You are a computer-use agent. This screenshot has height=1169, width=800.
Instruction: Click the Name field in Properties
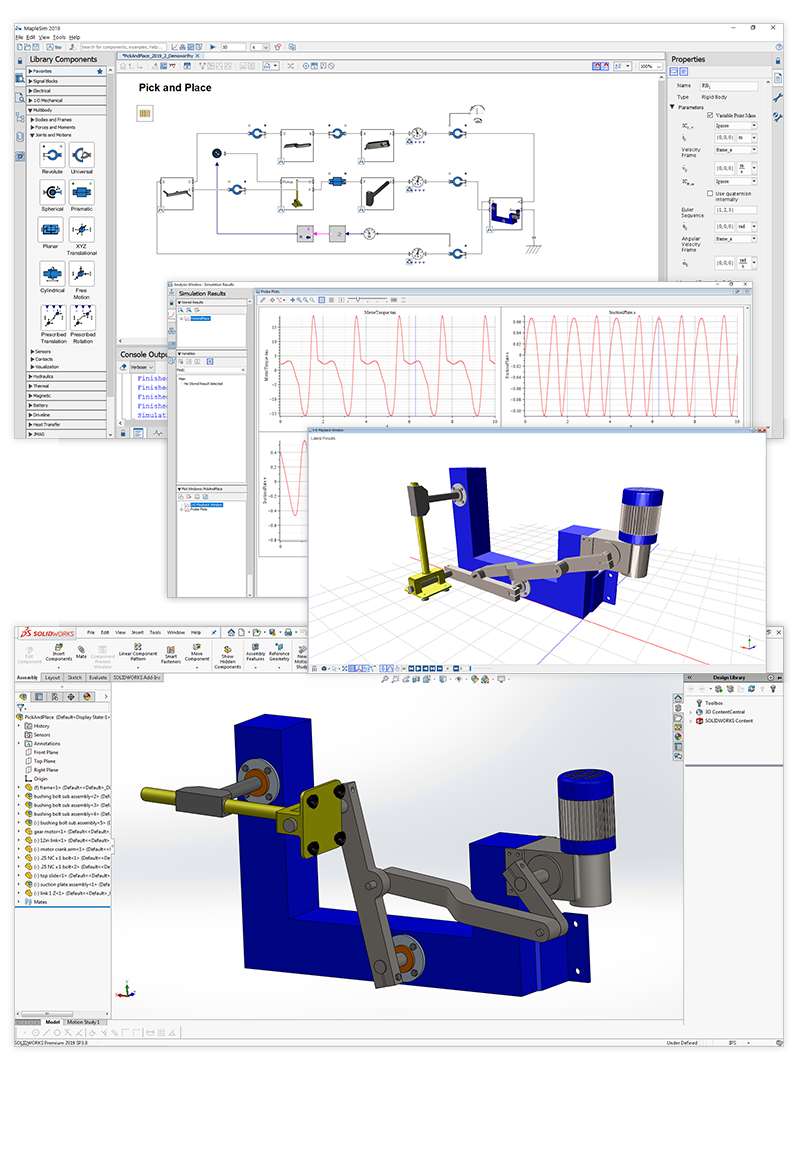coord(728,86)
